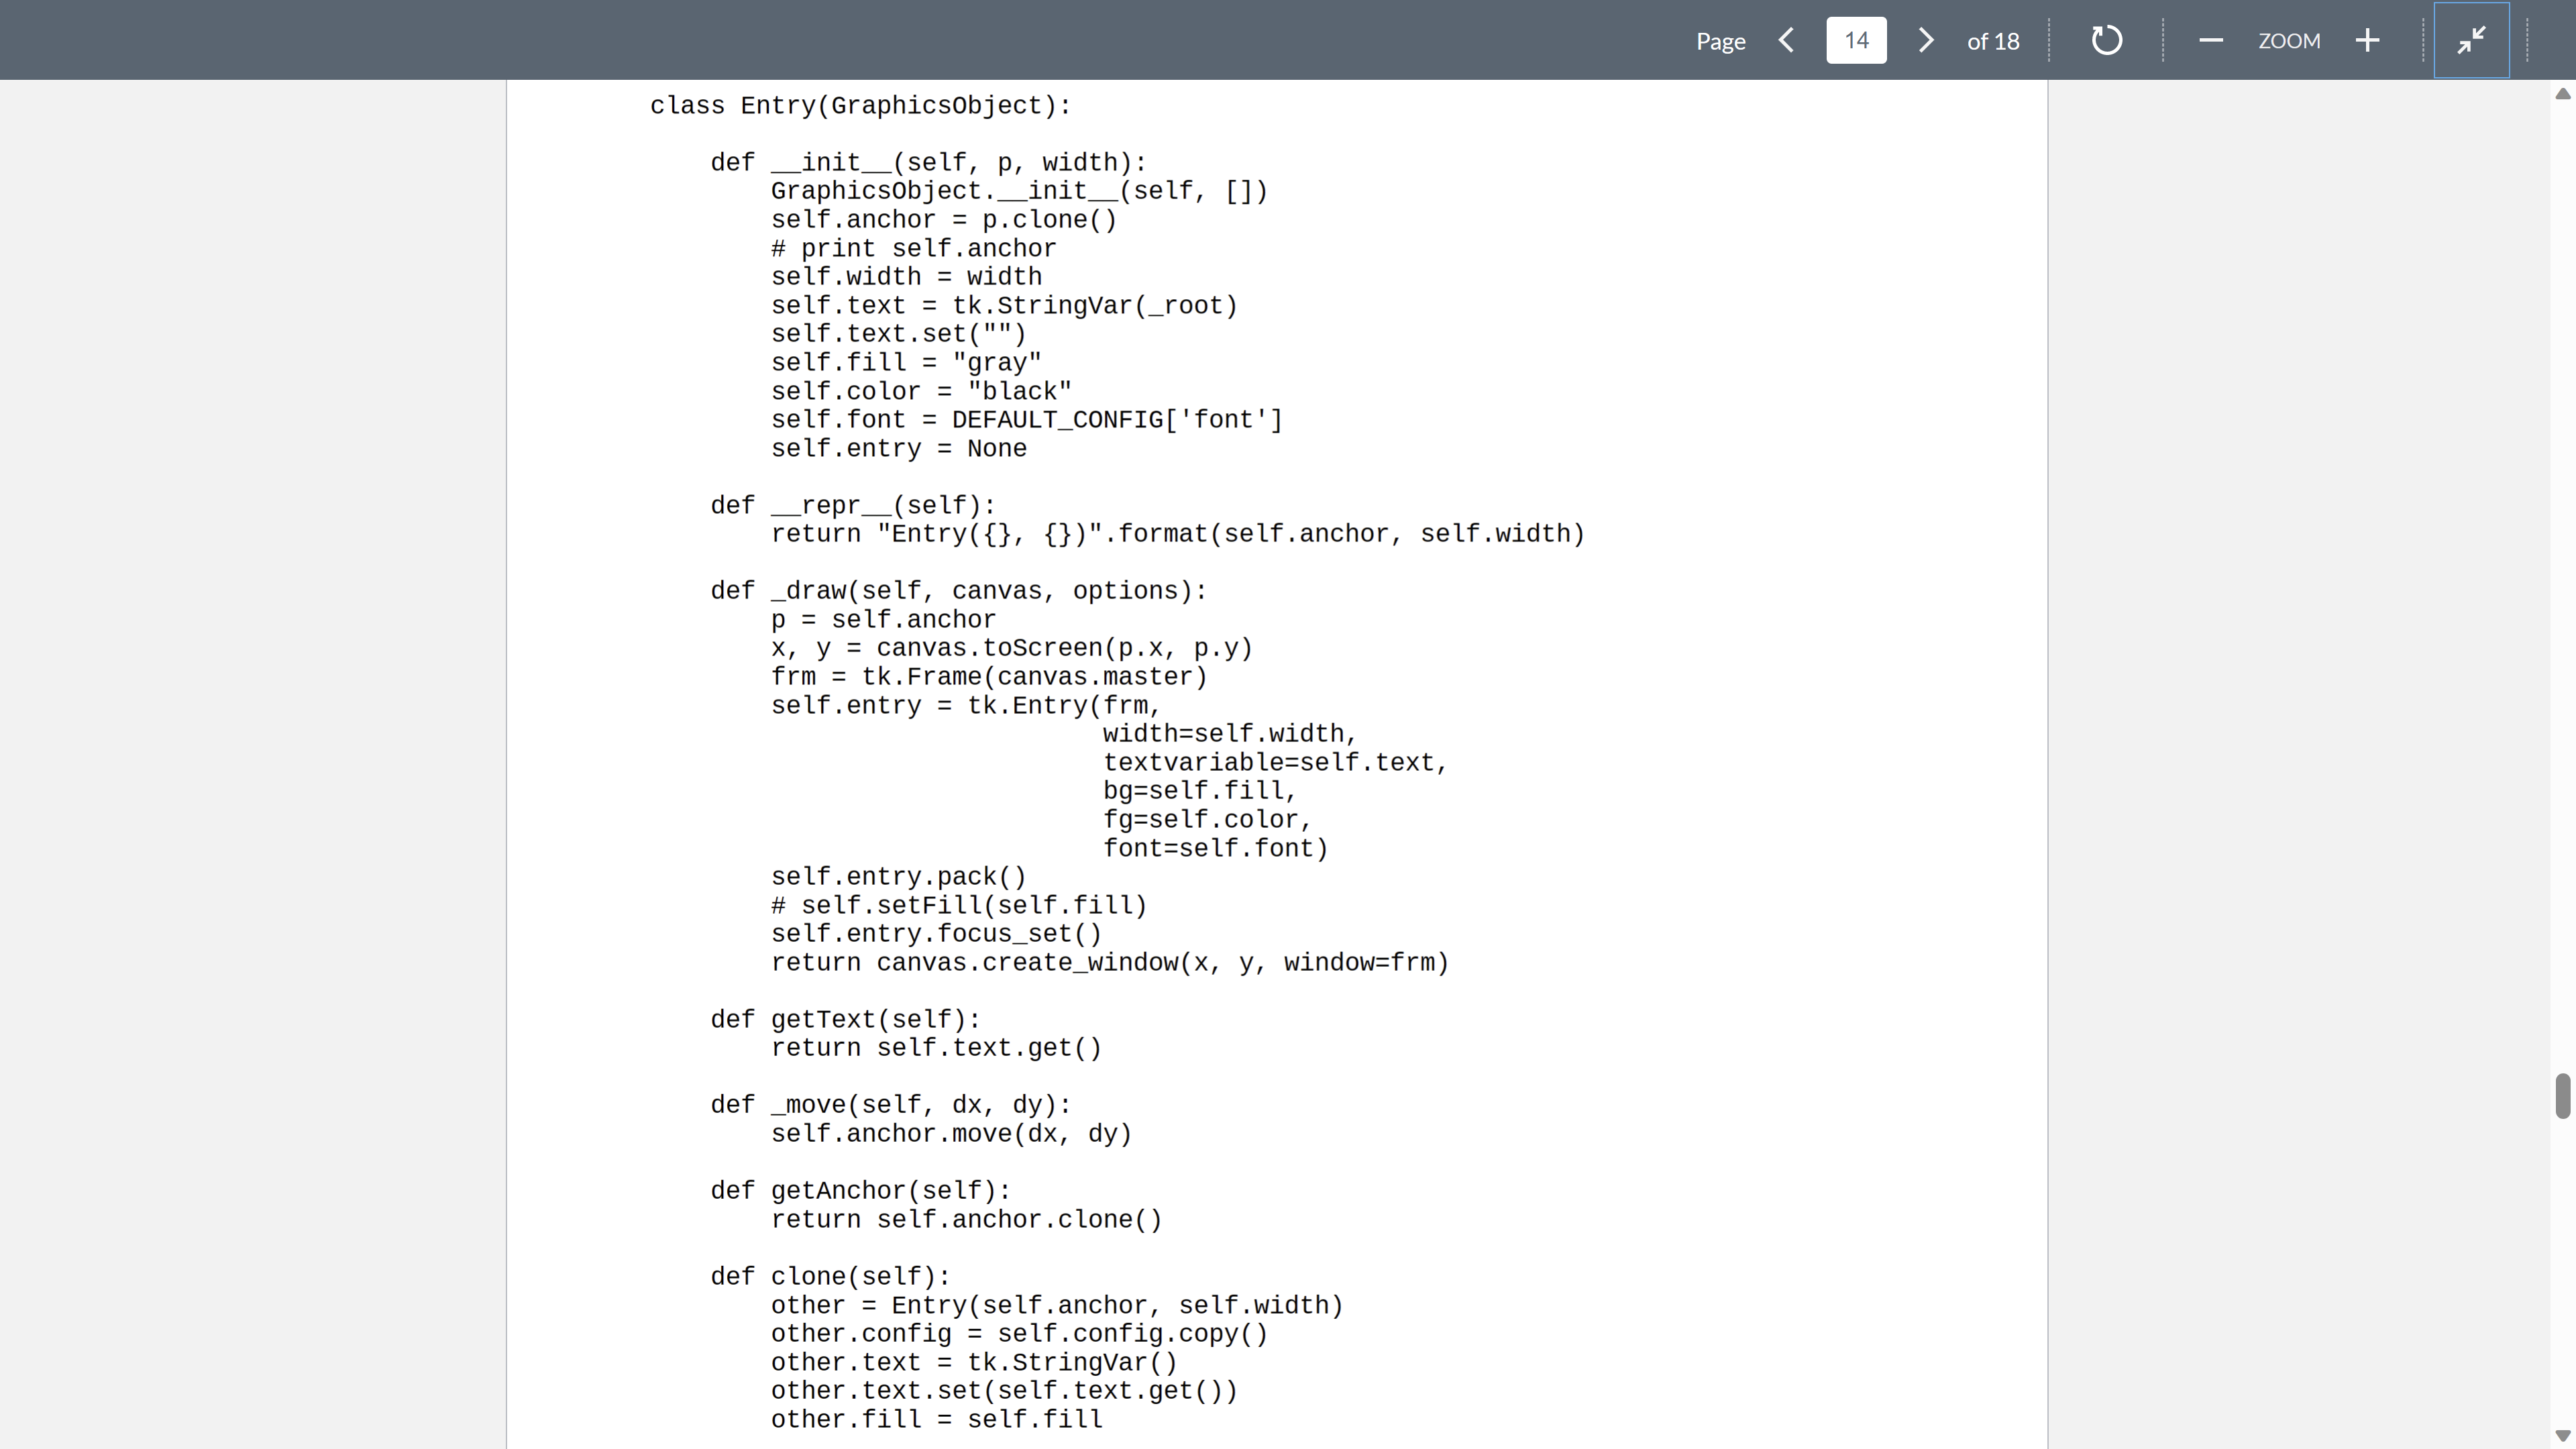Click the 'of 18' page count text
This screenshot has width=2576, height=1449.
click(1992, 40)
